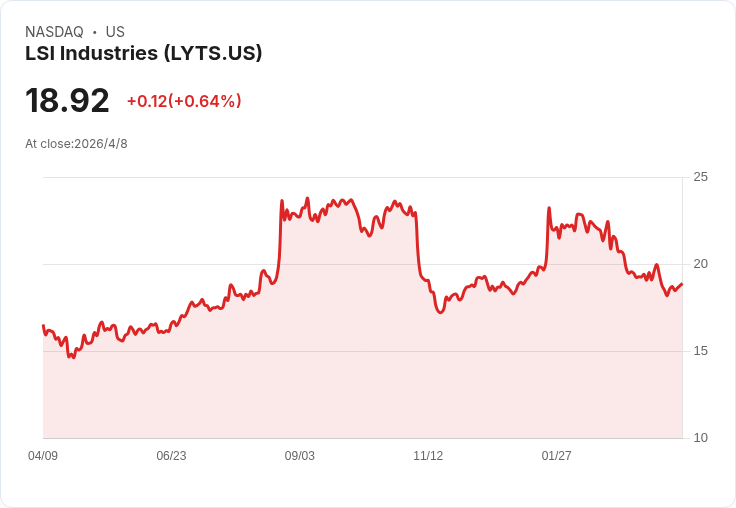The height and width of the screenshot is (508, 736).
Task: Click the 11/12 date axis label
Action: point(428,455)
